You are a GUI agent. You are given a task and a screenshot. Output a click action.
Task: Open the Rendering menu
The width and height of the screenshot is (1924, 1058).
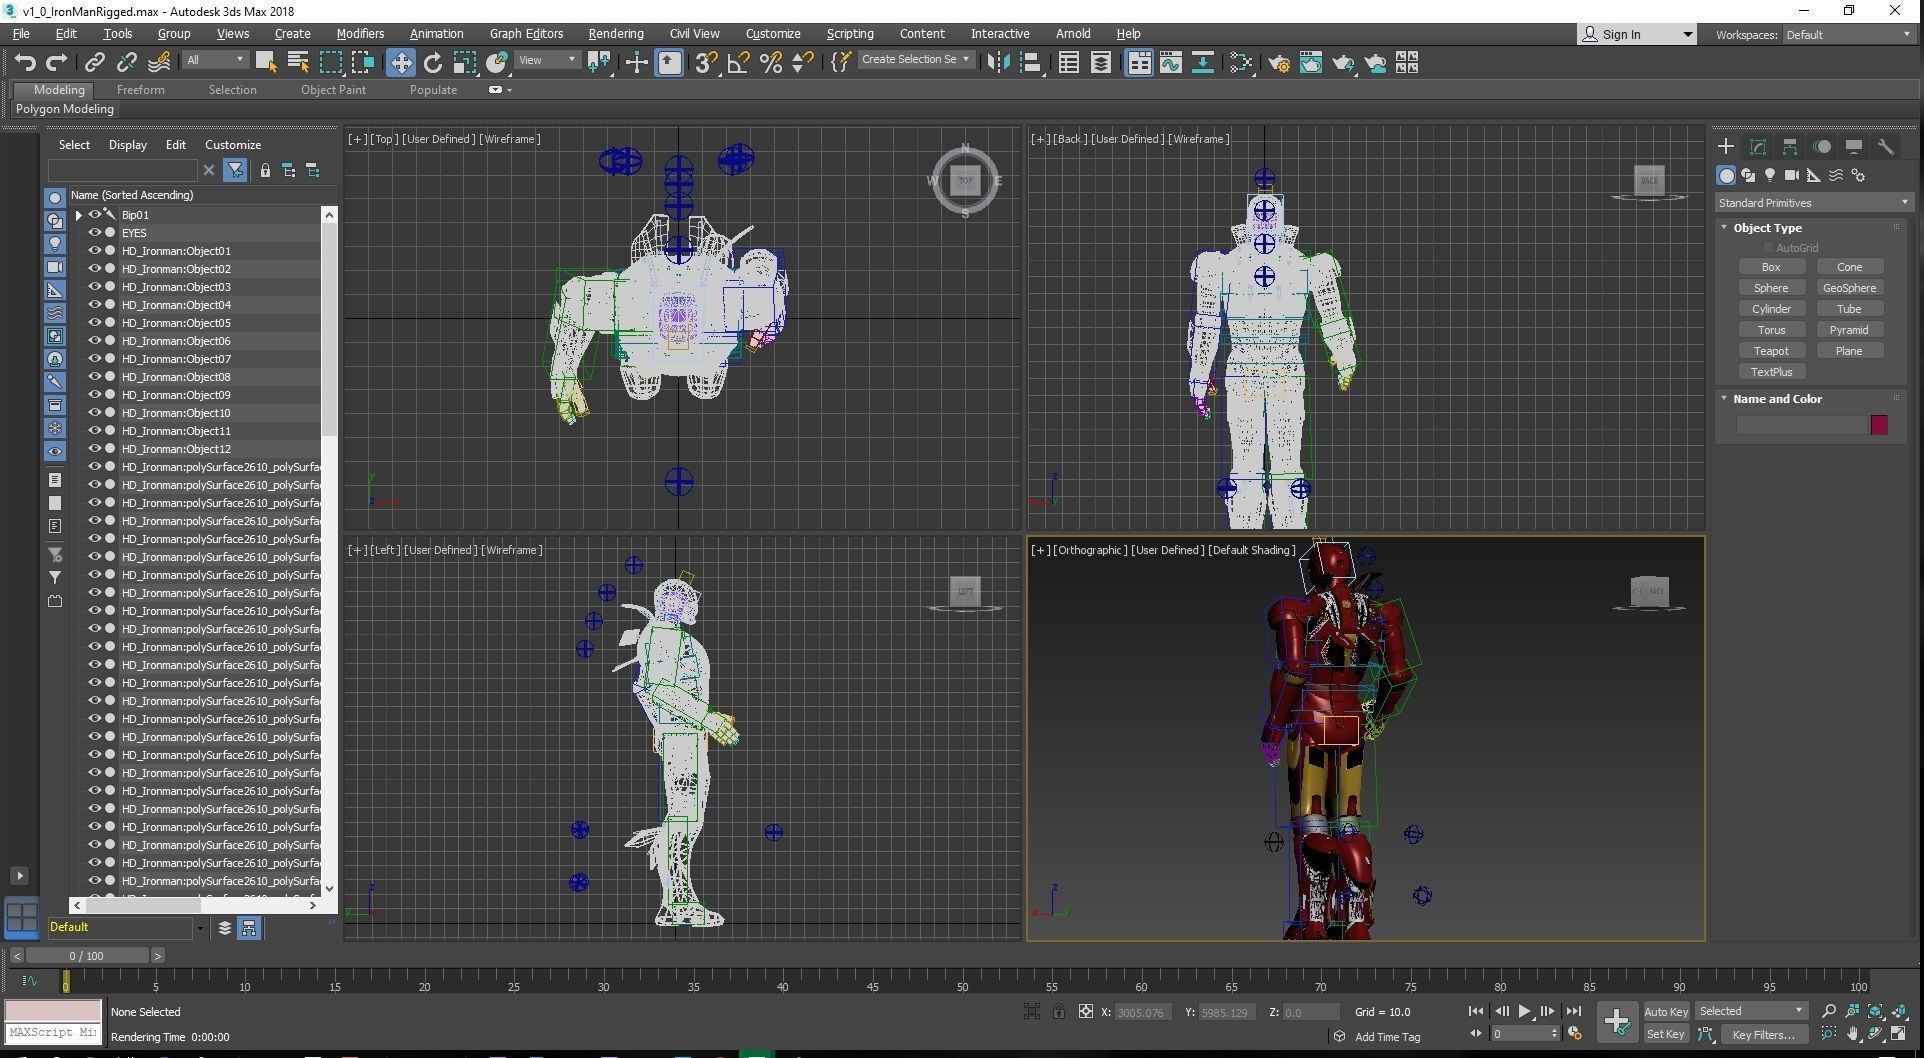(616, 33)
